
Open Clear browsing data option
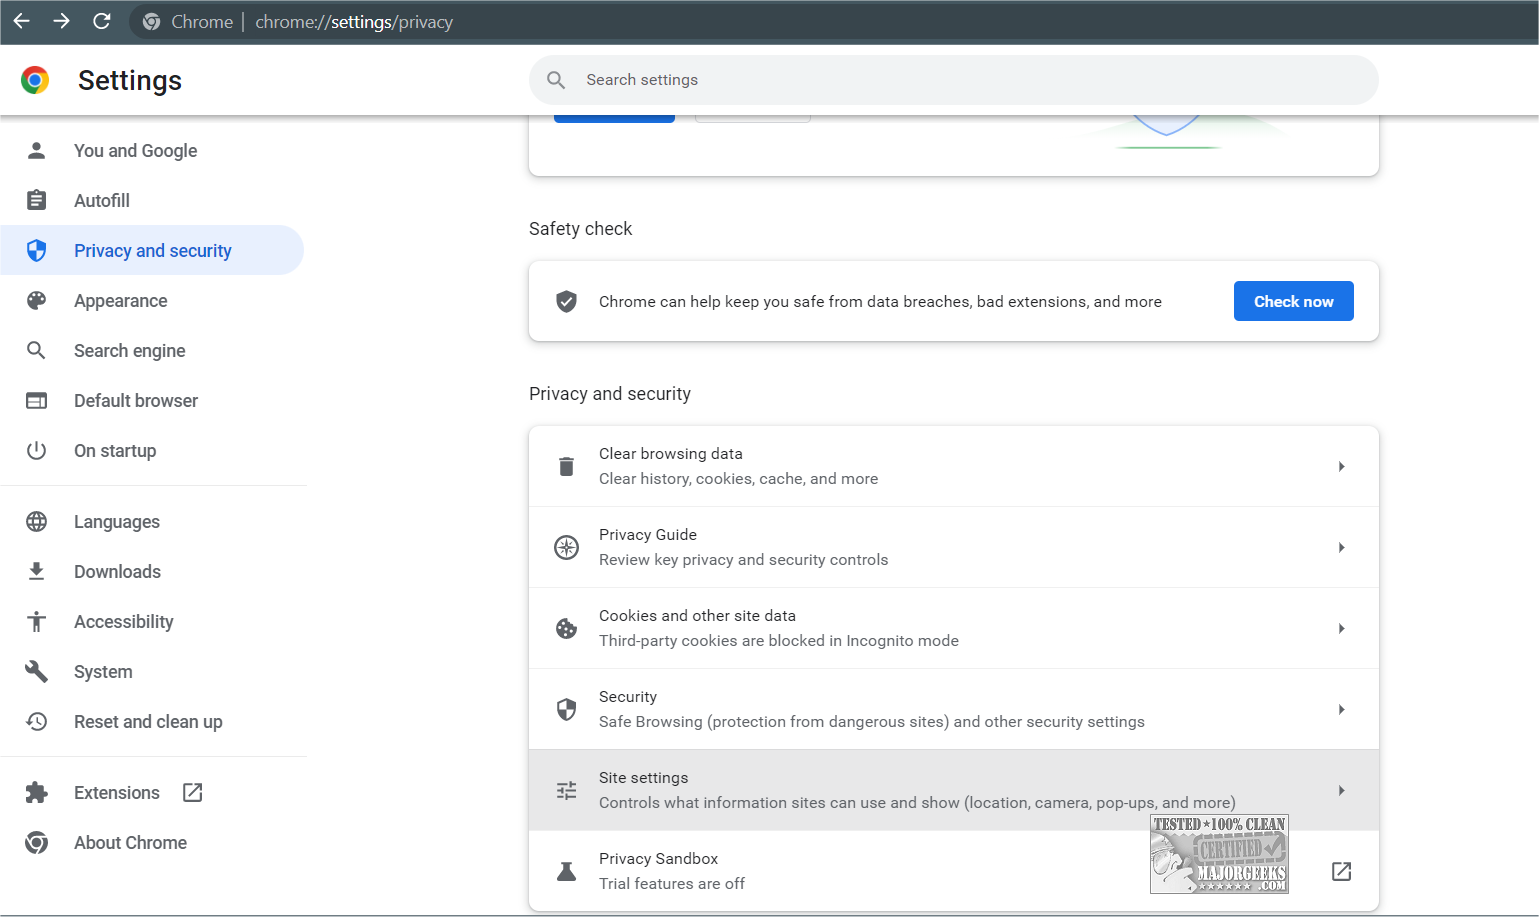954,466
